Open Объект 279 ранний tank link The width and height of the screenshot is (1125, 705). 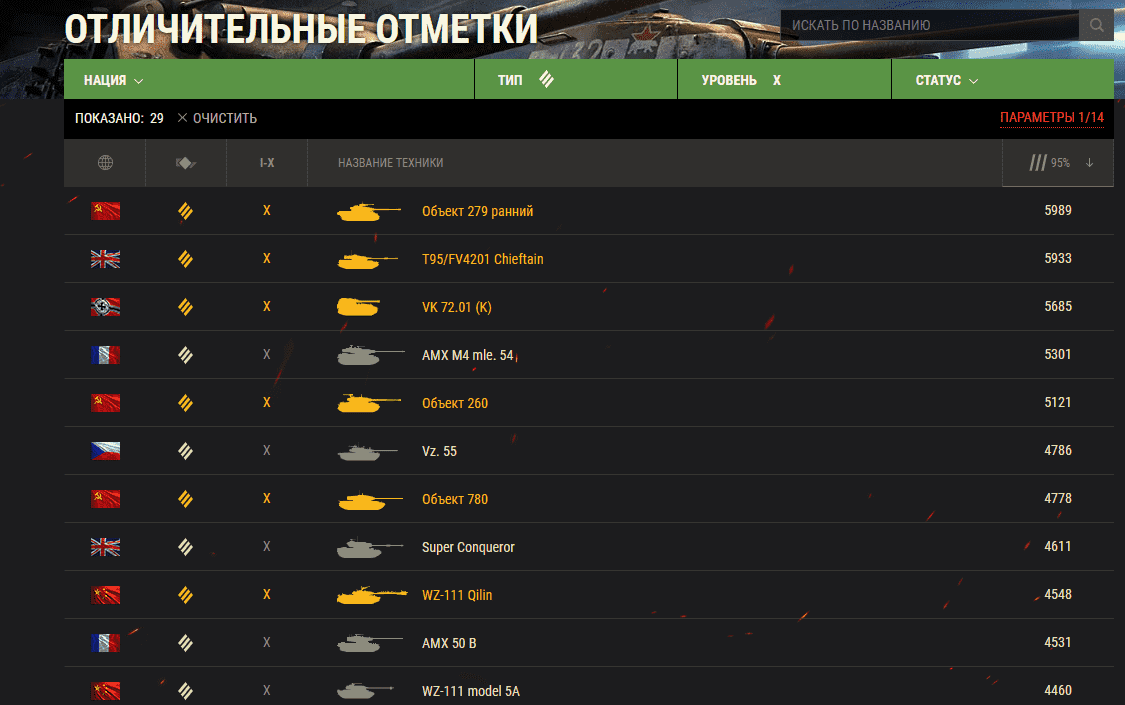click(x=477, y=212)
